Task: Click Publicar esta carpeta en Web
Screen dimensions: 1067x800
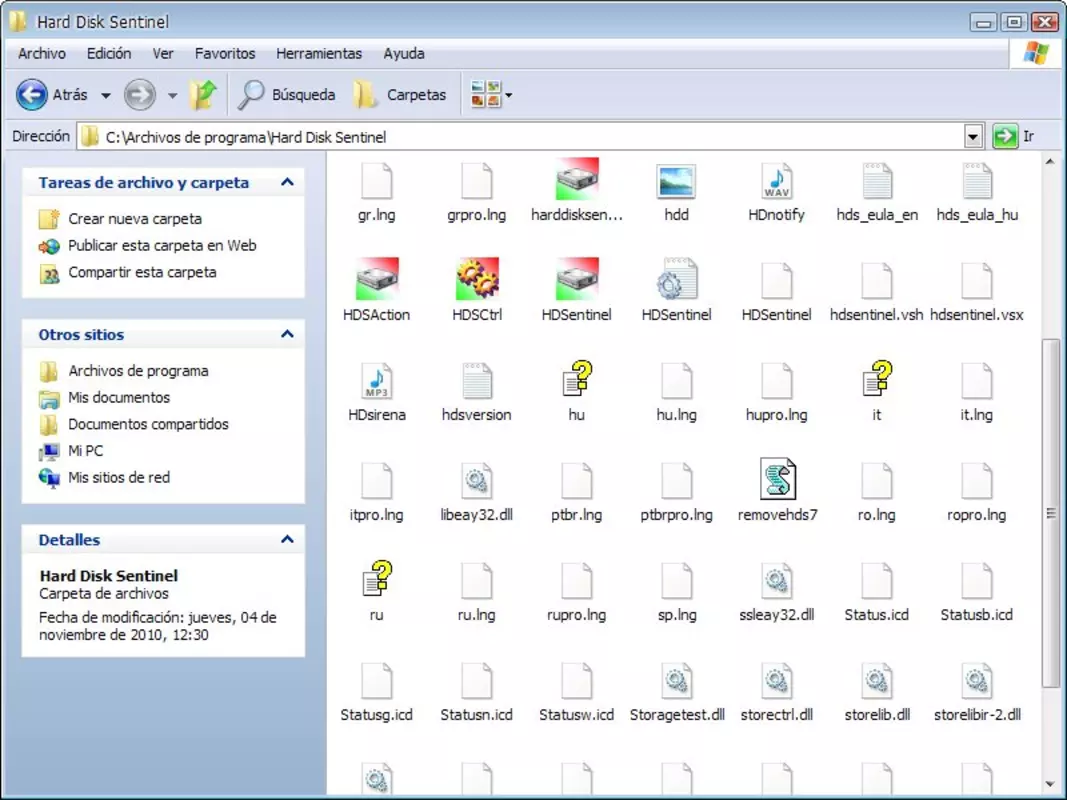Action: [162, 245]
